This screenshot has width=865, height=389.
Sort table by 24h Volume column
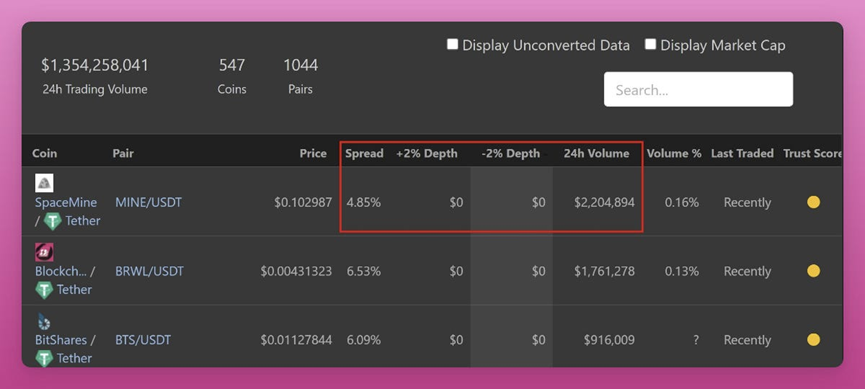pos(596,153)
